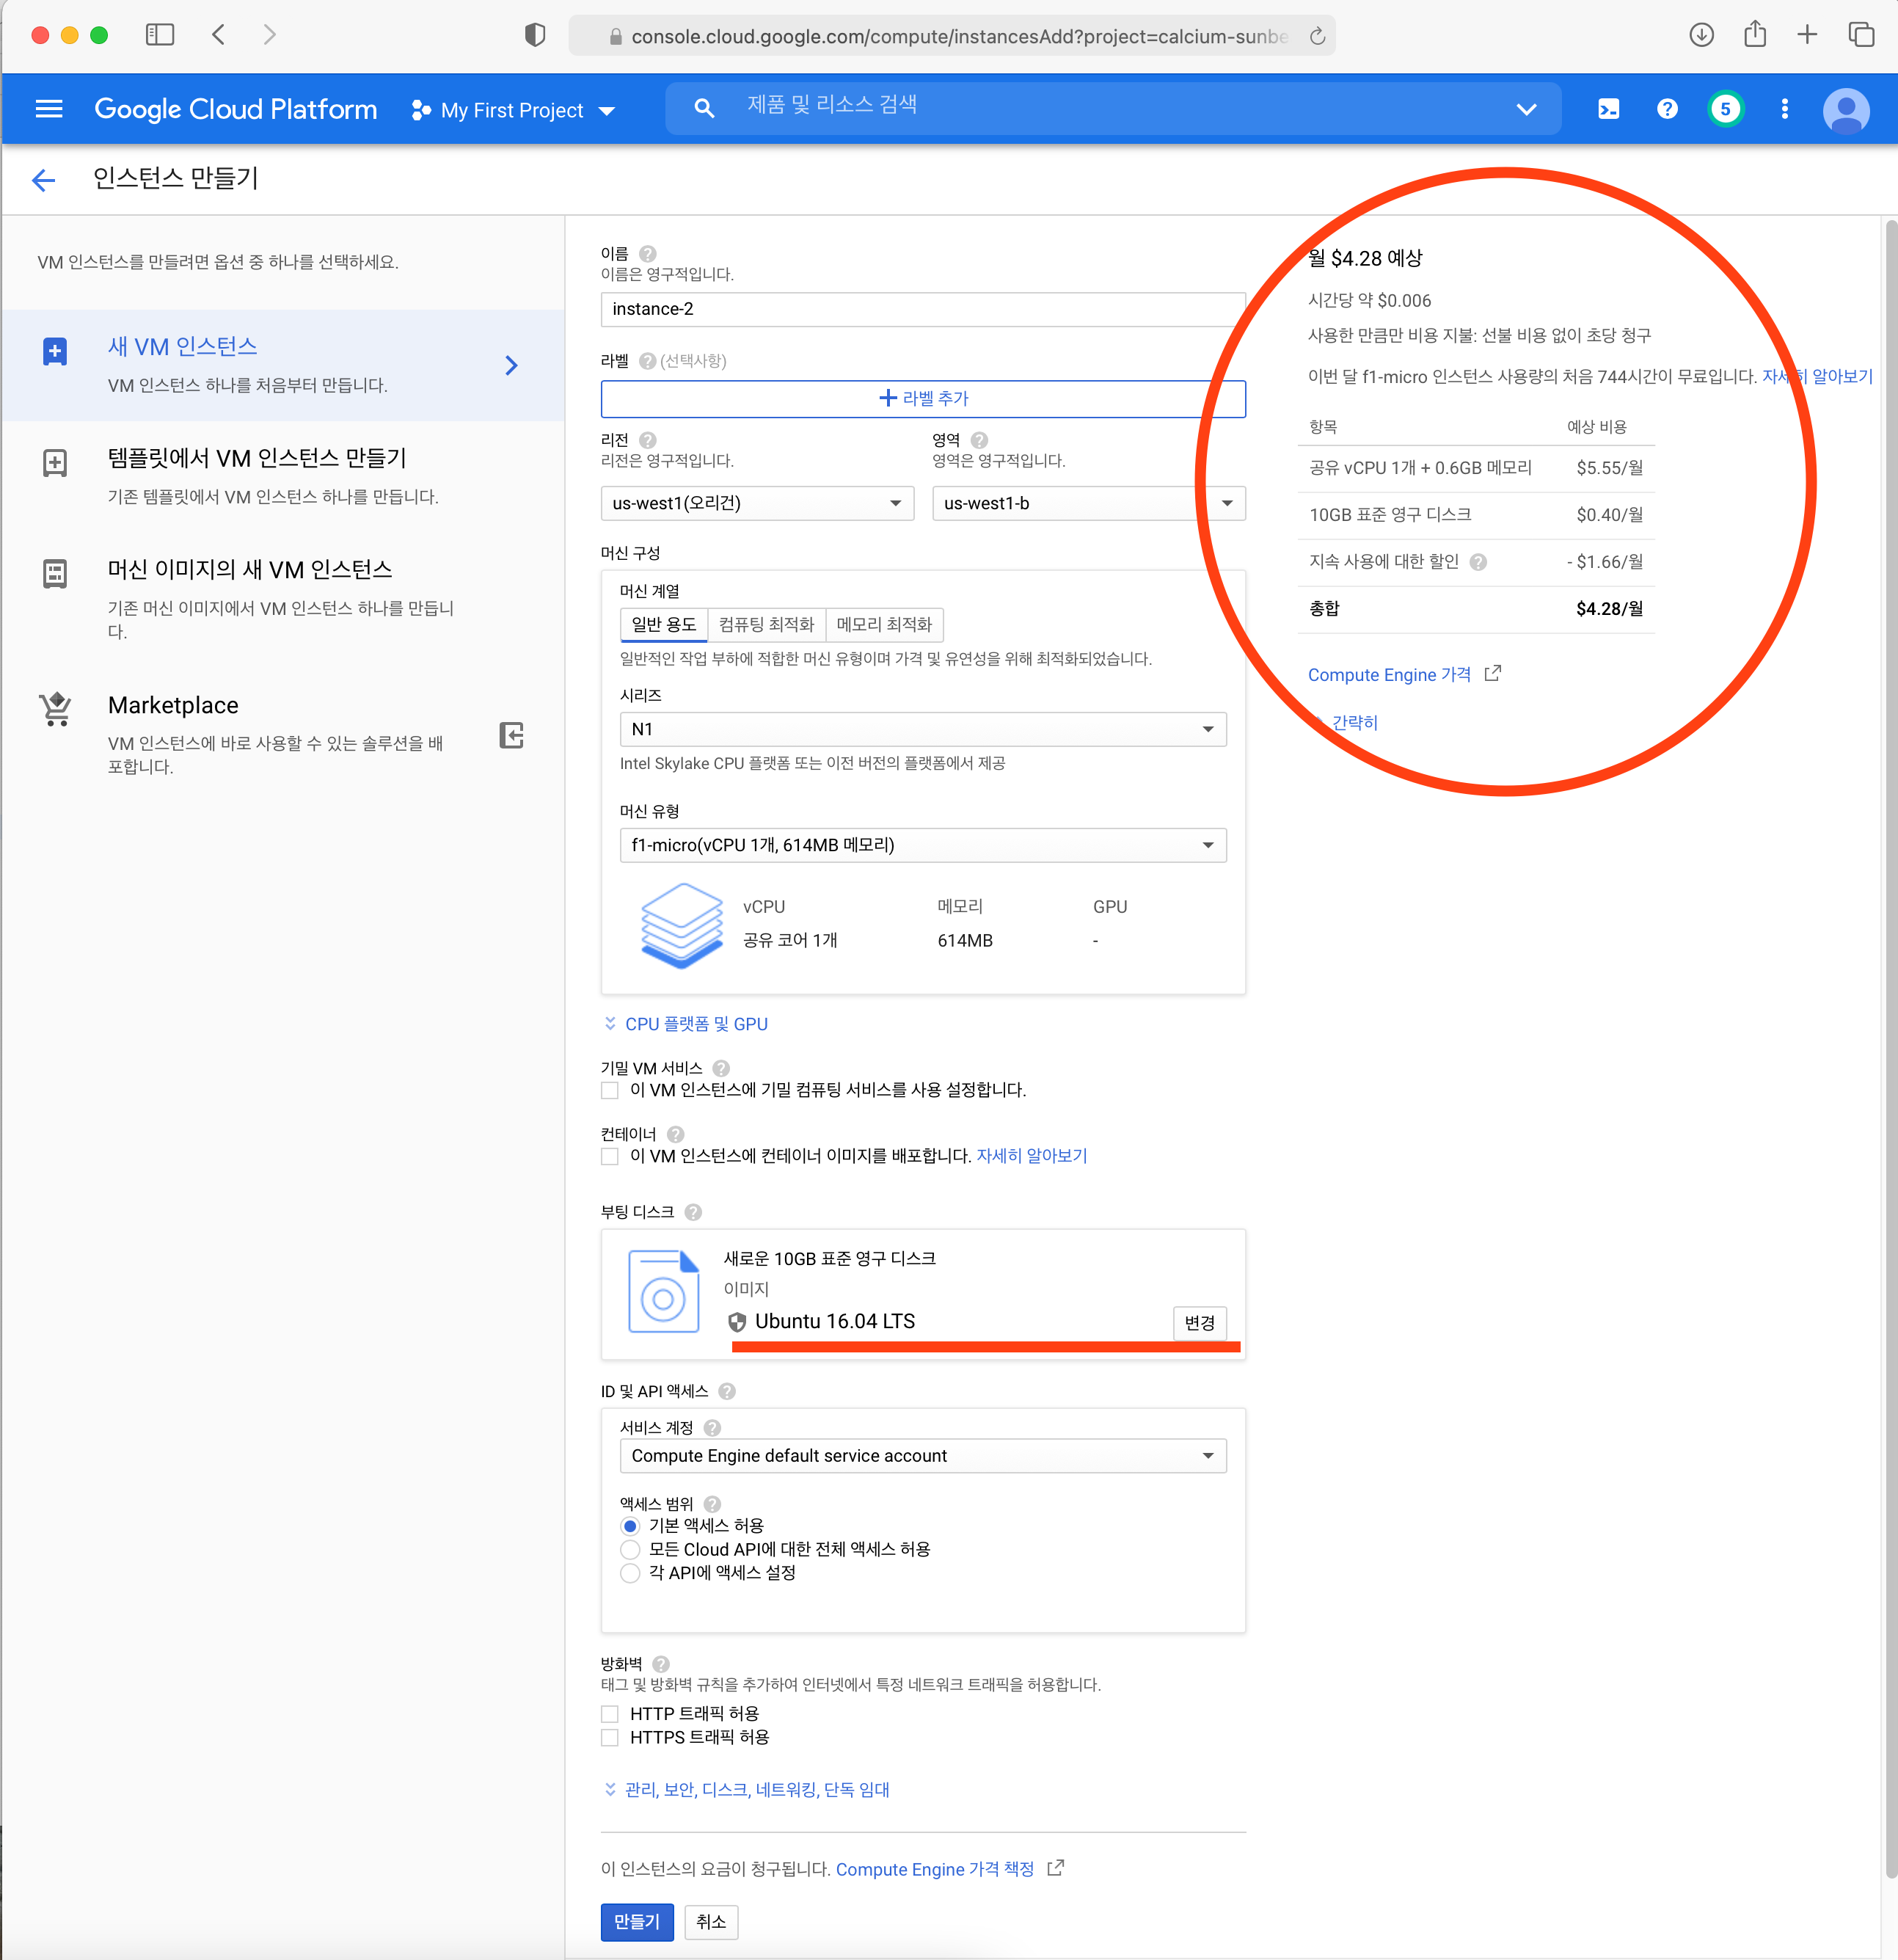Open the hamburger navigation menu
The width and height of the screenshot is (1898, 1960).
coord(48,109)
